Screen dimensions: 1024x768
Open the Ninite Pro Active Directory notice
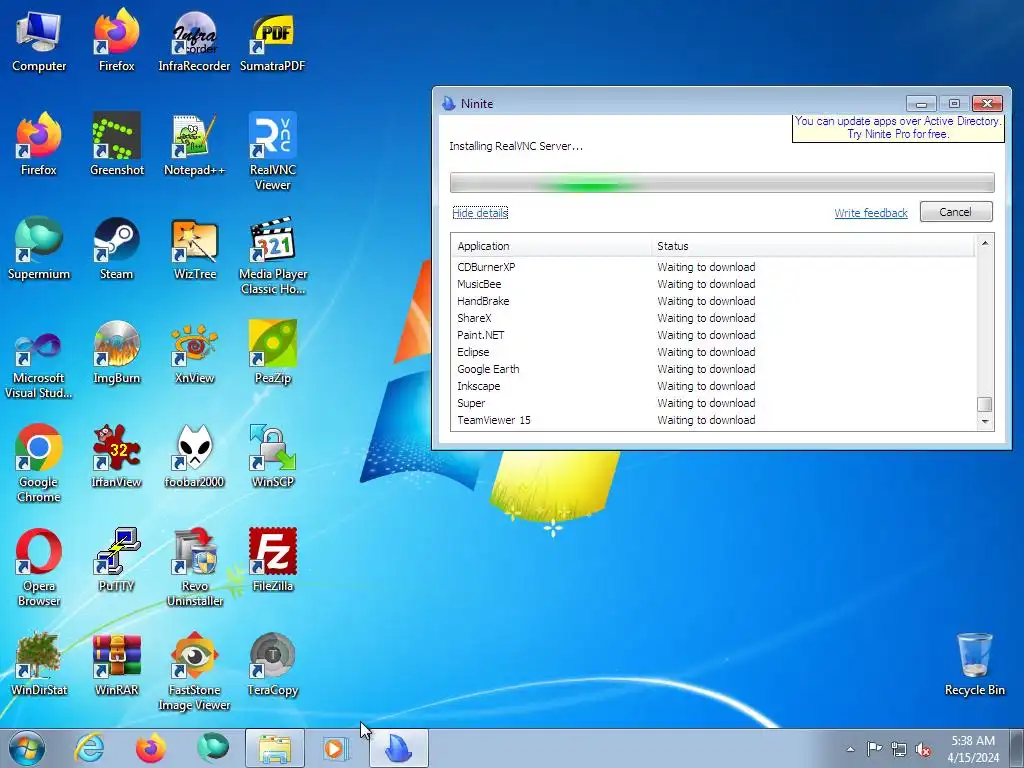(x=898, y=127)
